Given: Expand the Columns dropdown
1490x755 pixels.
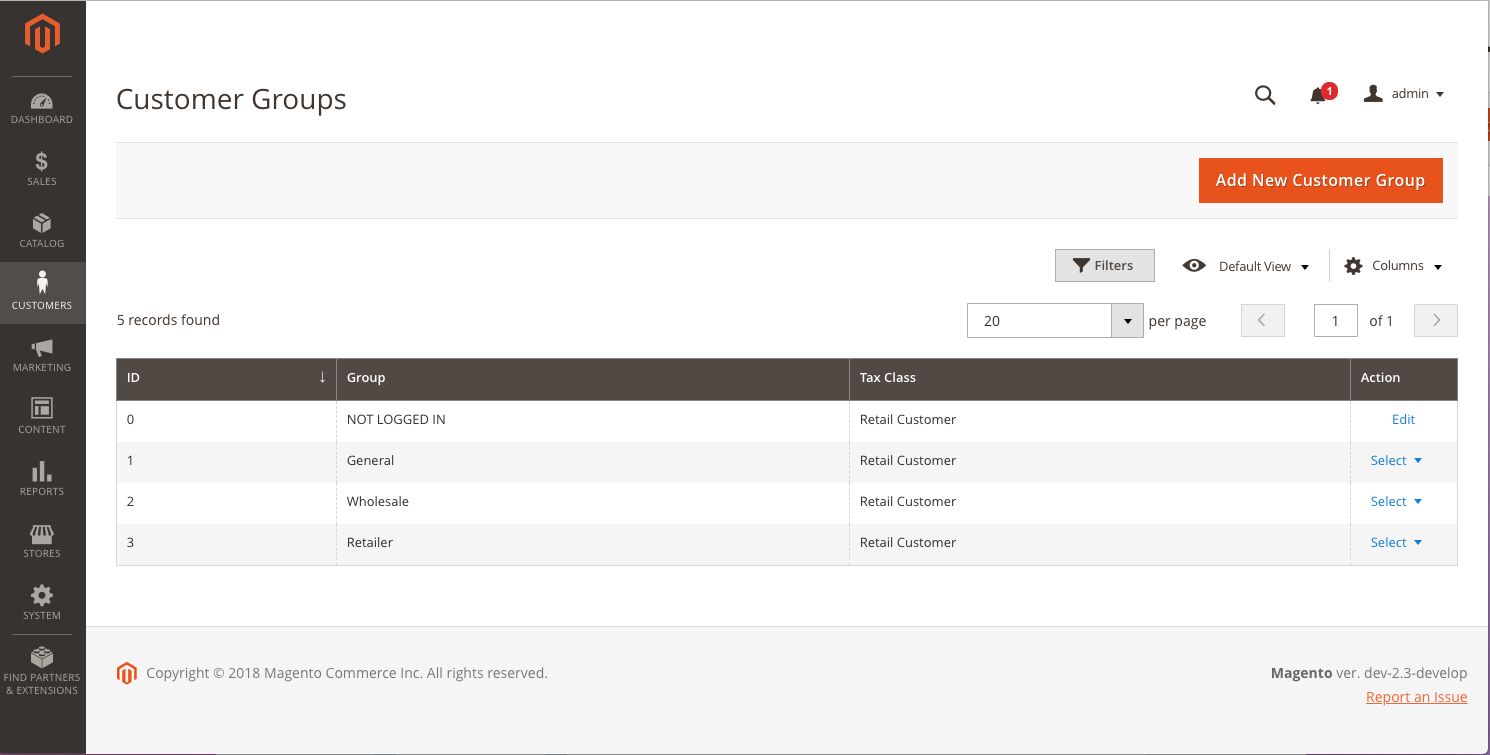Looking at the screenshot, I should [x=1394, y=266].
